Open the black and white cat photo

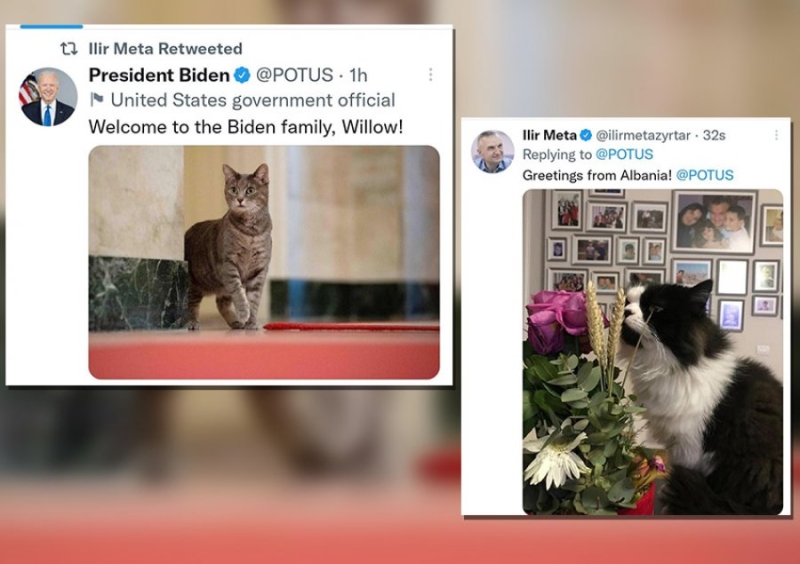click(x=653, y=352)
